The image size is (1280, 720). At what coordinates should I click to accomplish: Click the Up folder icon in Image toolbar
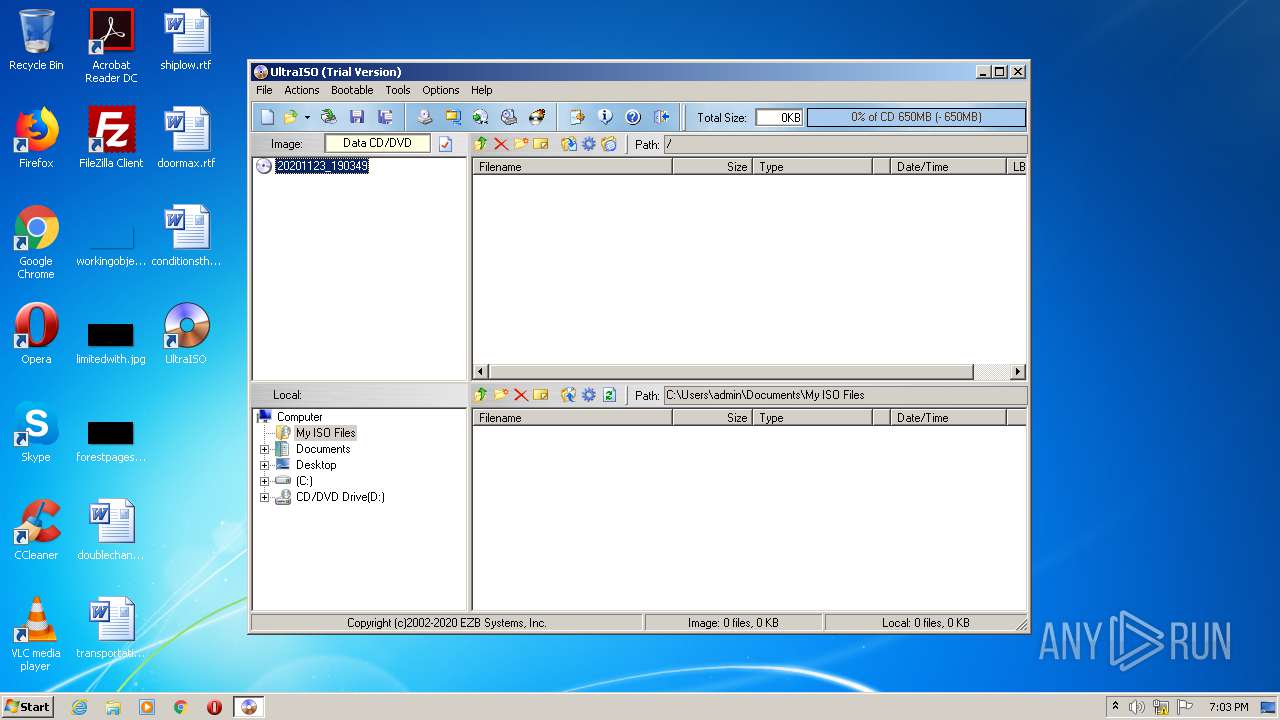pyautogui.click(x=481, y=144)
